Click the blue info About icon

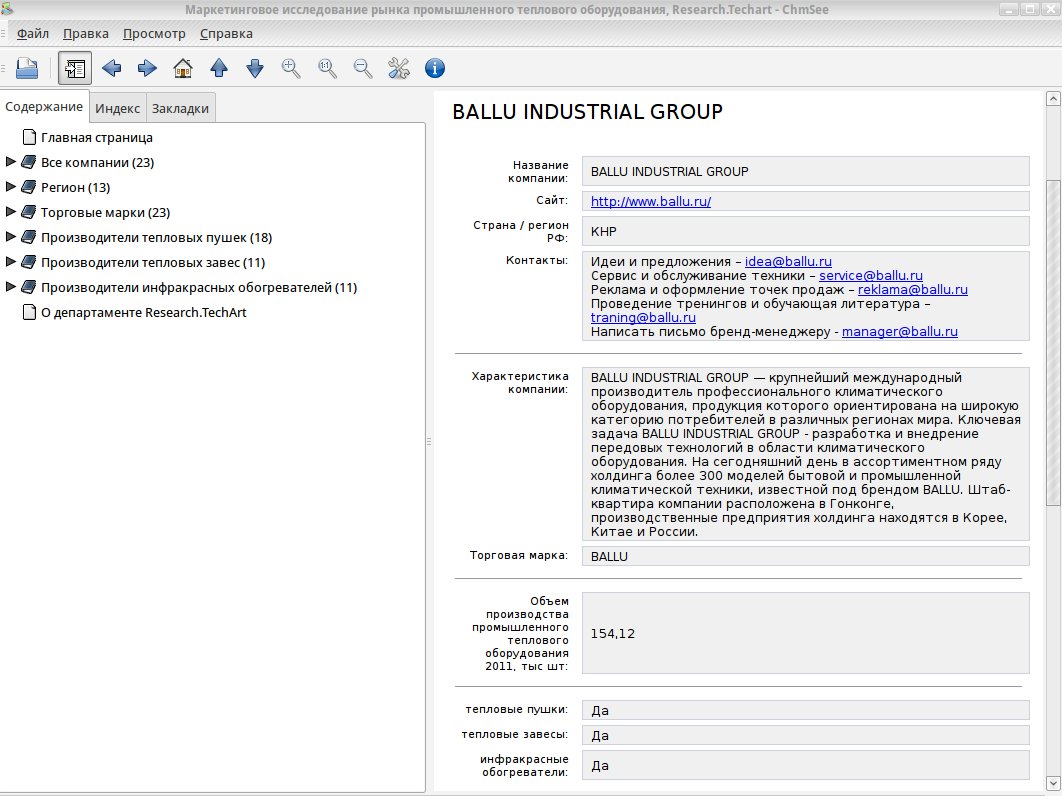pos(435,68)
